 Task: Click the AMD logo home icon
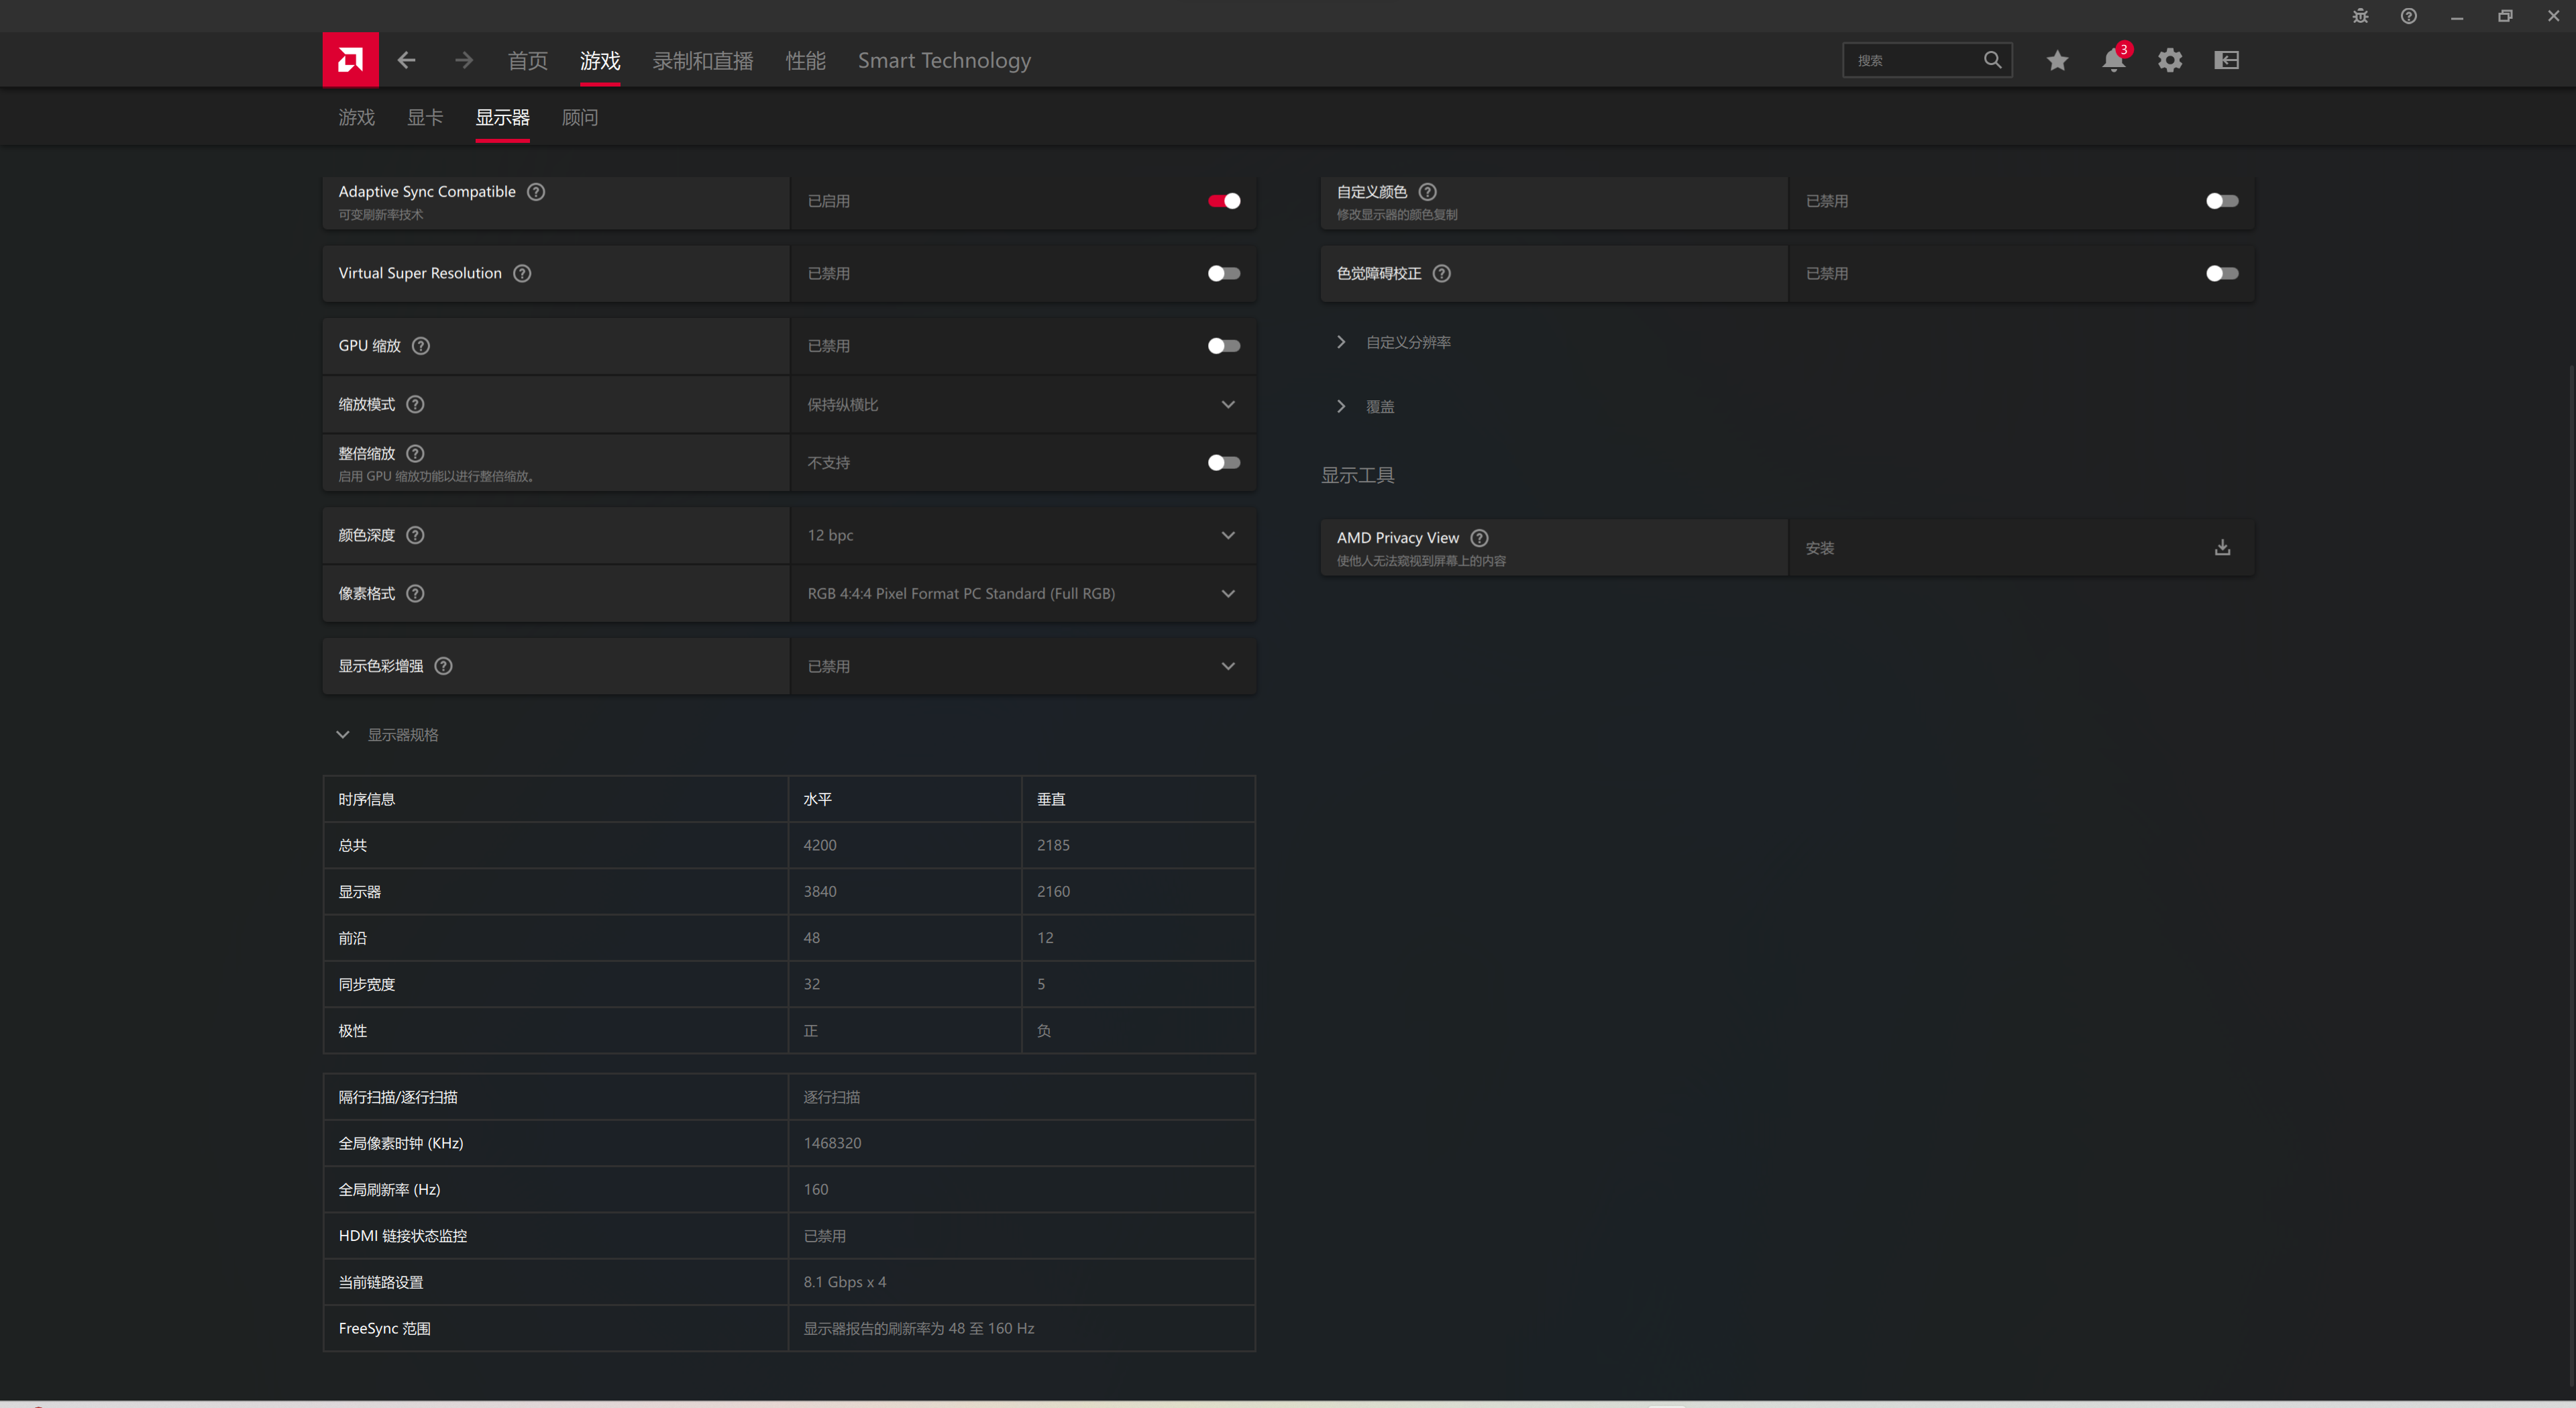tap(350, 60)
